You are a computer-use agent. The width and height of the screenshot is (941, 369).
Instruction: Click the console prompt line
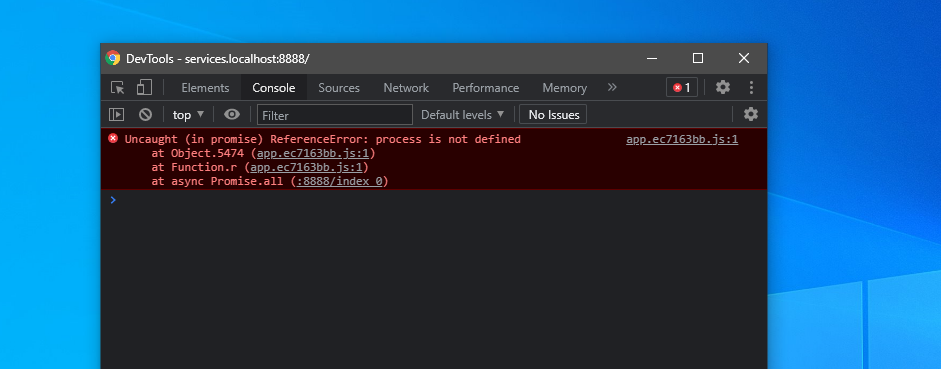(433, 200)
